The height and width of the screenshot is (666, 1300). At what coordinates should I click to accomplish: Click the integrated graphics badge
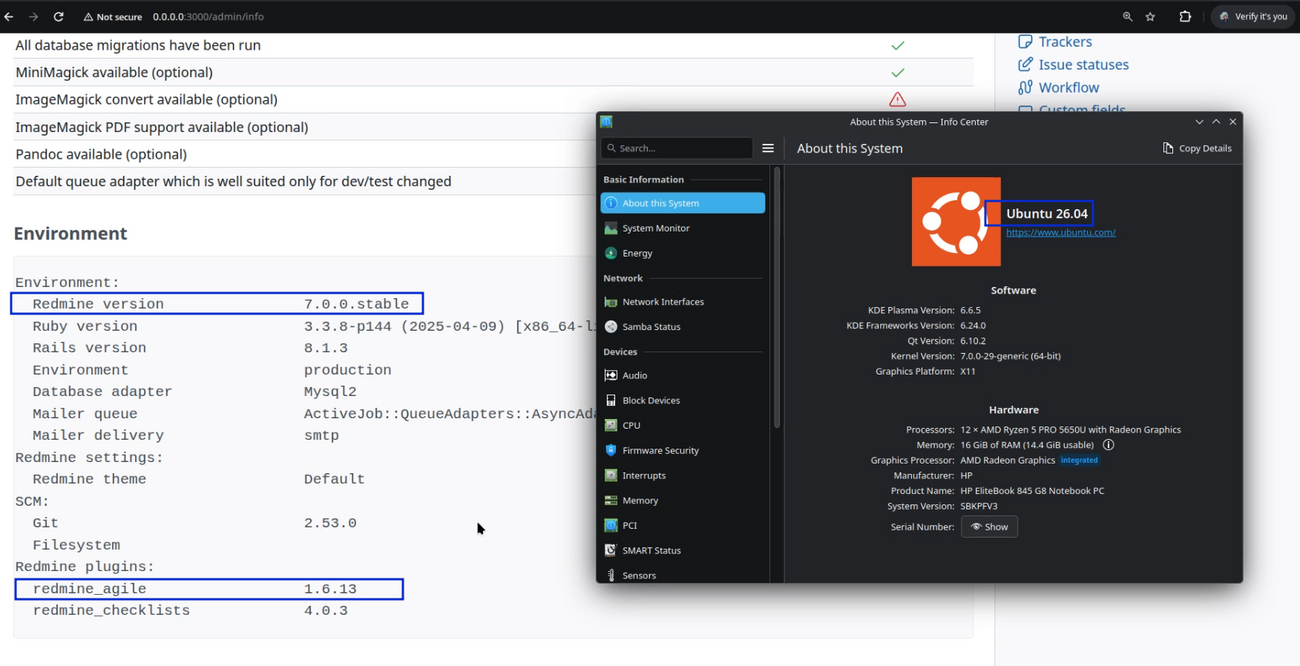(x=1079, y=460)
